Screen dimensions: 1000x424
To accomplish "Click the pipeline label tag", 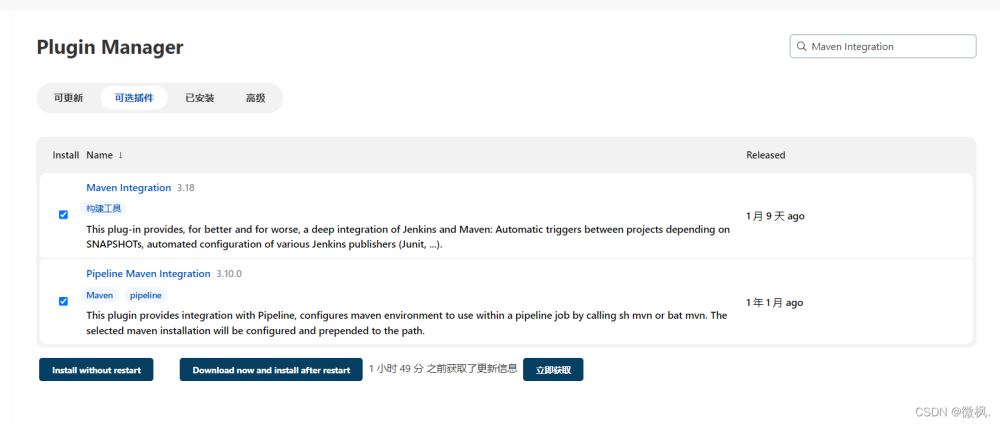I will pyautogui.click(x=146, y=295).
